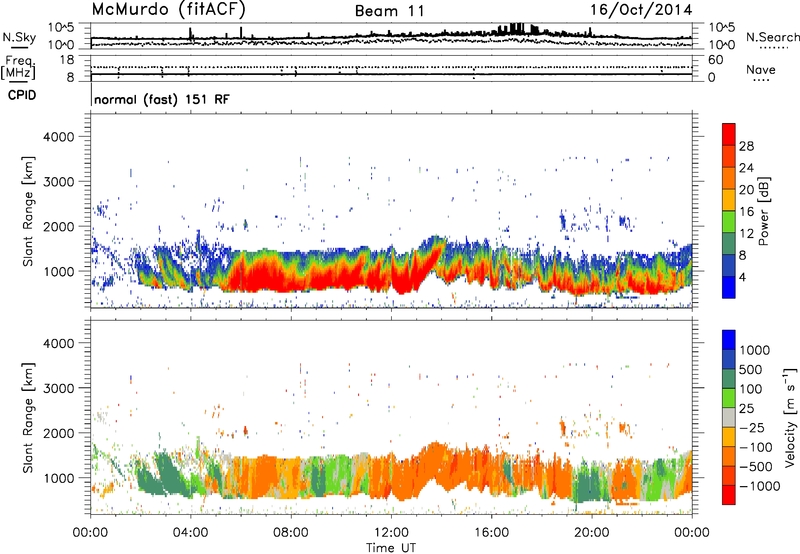Click the 16:00 time tick label

491,533
